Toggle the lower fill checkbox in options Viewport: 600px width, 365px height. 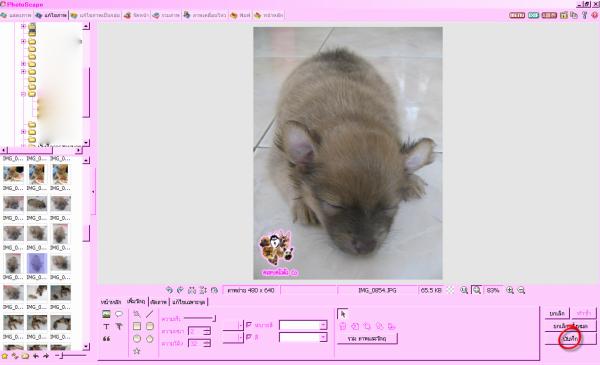(x=249, y=337)
